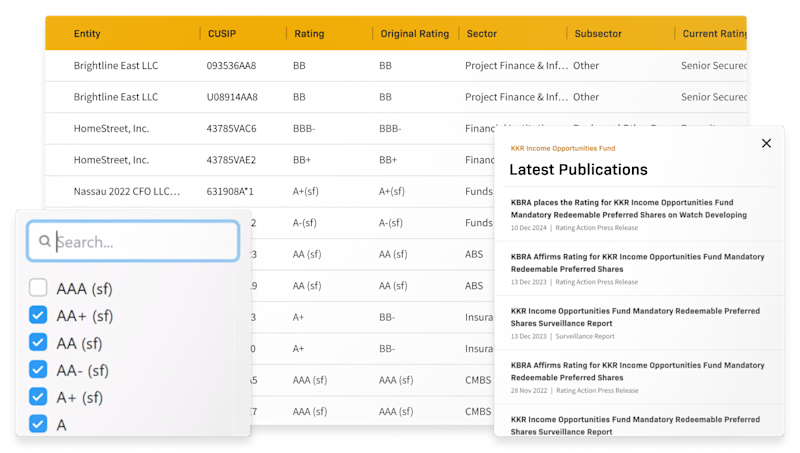The height and width of the screenshot is (453, 800).
Task: Open the 13 Dec 2023 Affirms Rating press release
Action: coord(637,263)
